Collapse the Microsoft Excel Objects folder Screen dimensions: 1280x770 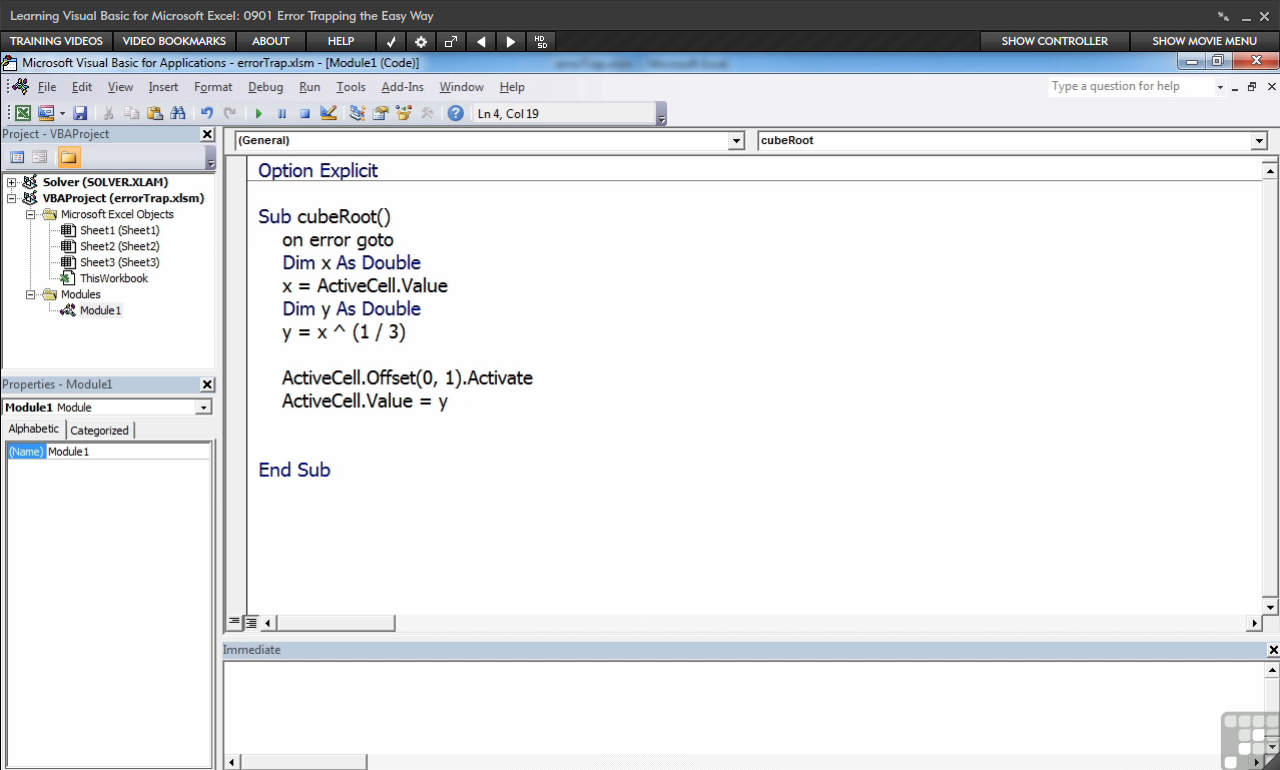31,214
